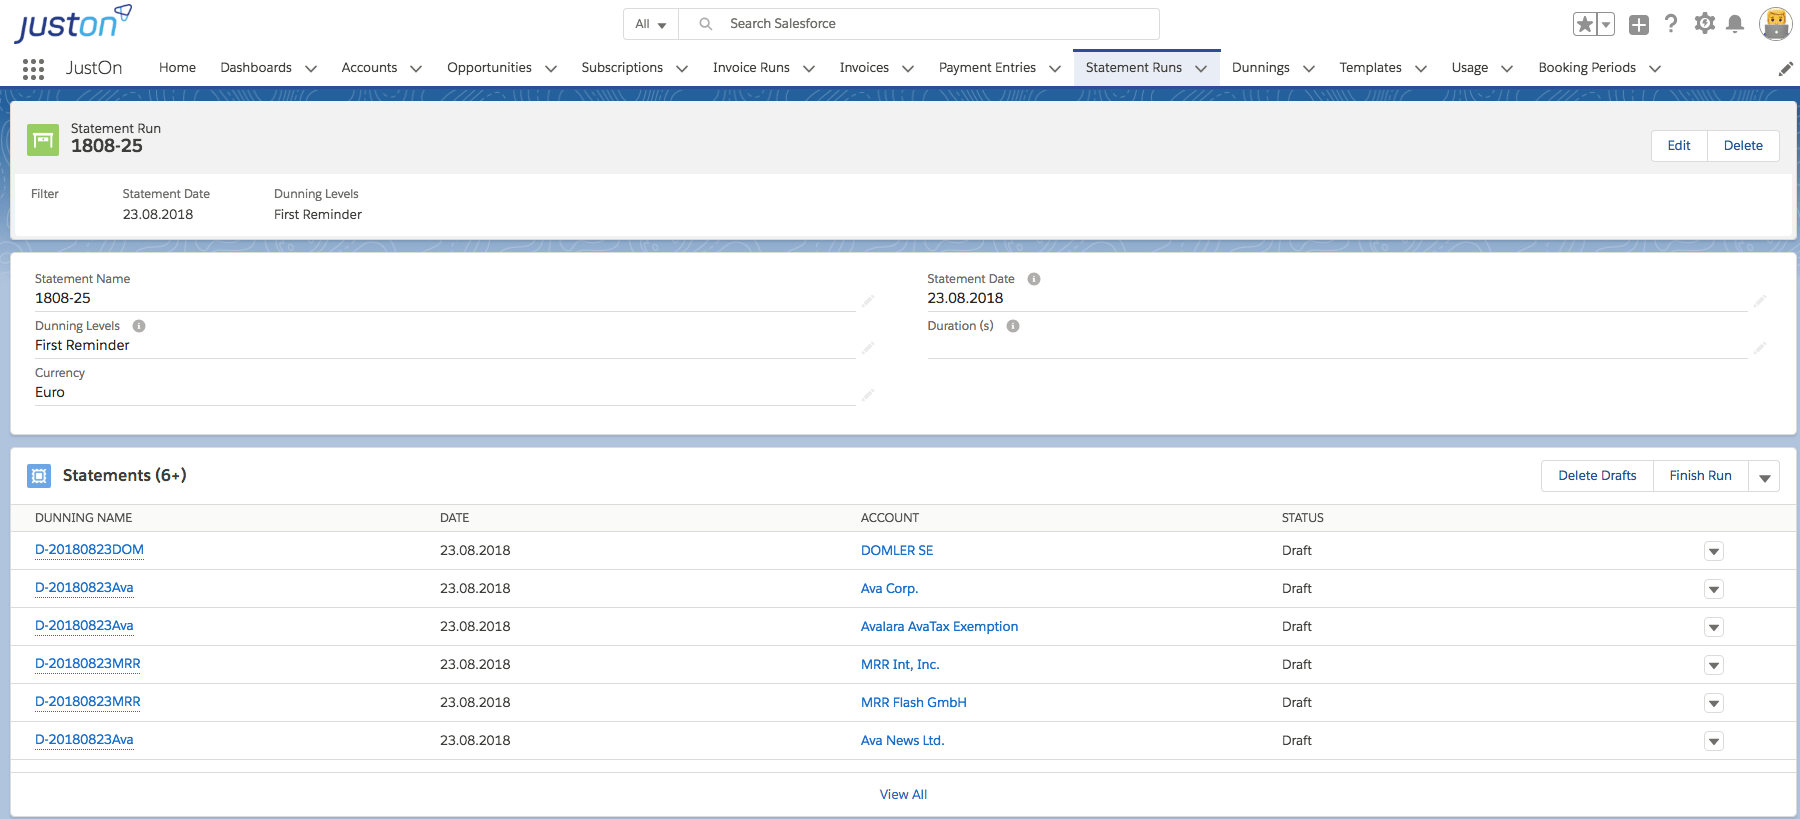Open the MRR Flash GmbH account link
Screen dimensions: 1800x819
pyautogui.click(x=914, y=702)
